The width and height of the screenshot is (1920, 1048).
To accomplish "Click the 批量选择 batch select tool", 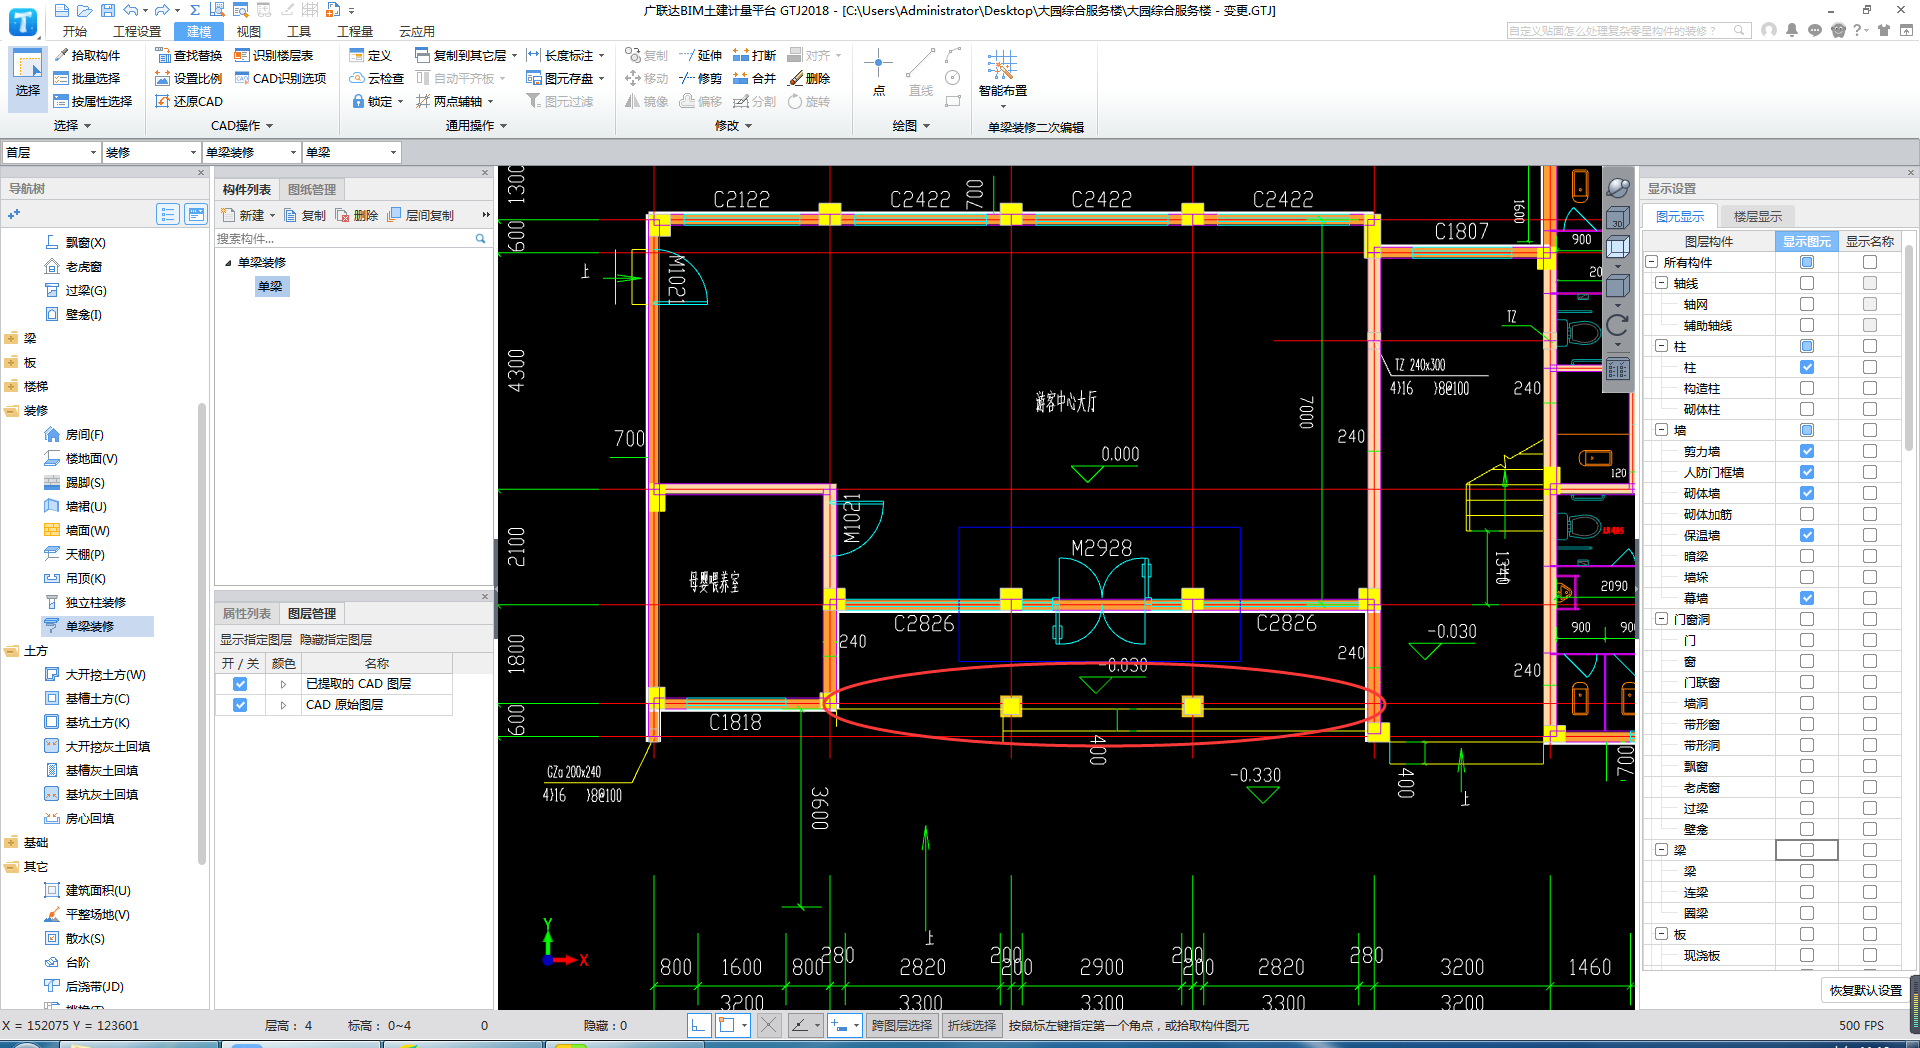I will 87,78.
